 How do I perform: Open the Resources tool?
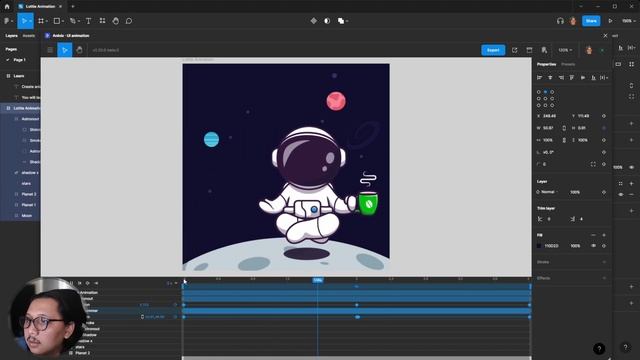[x=102, y=21]
